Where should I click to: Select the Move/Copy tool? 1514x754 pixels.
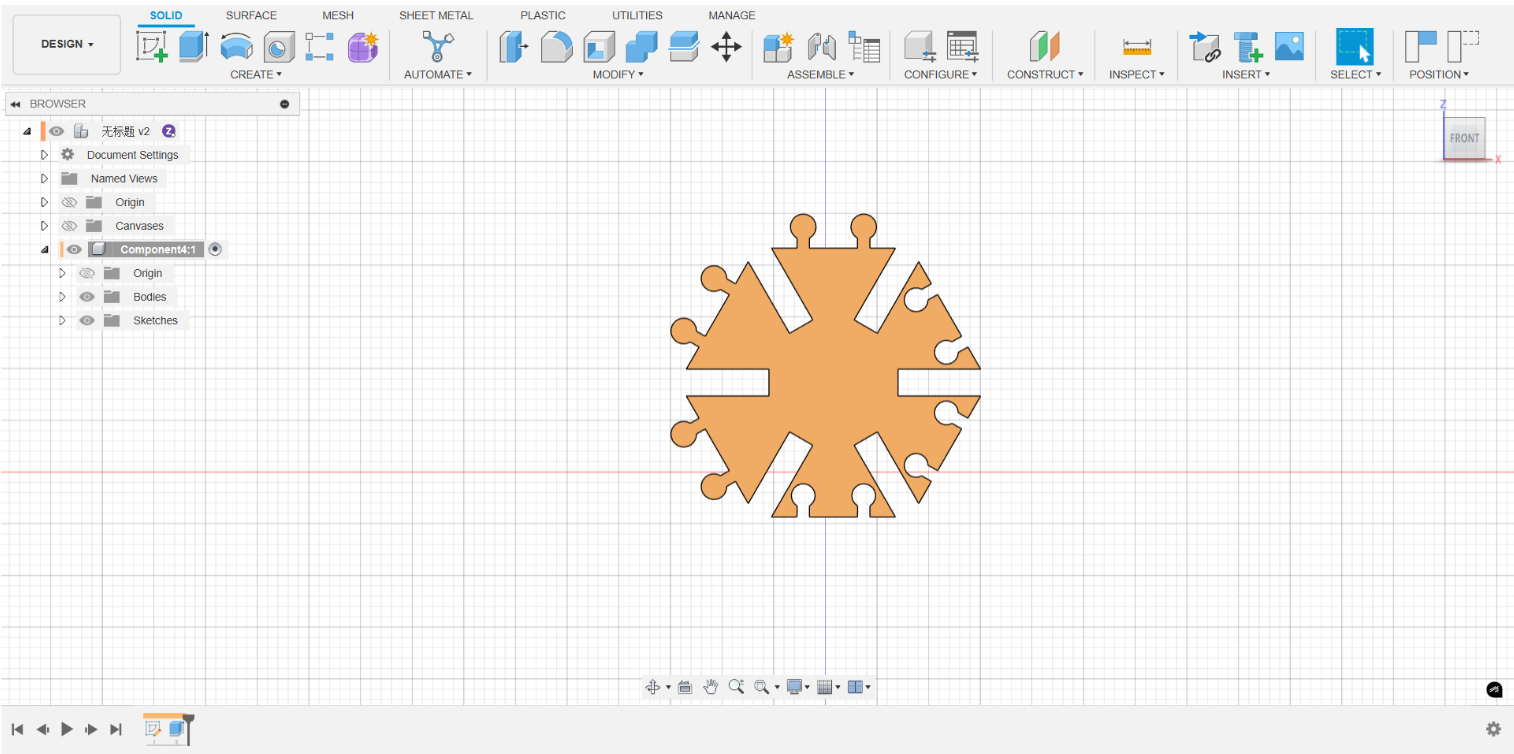[x=726, y=46]
